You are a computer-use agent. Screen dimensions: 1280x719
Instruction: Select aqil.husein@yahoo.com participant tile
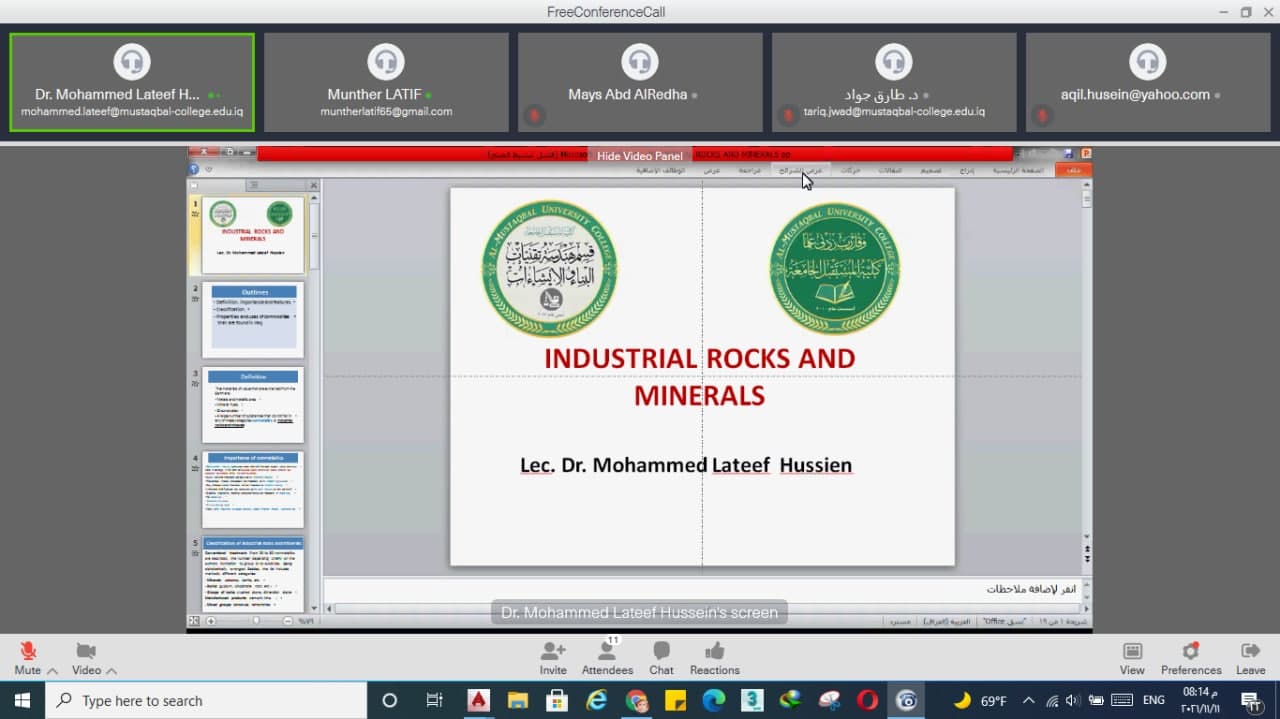point(1148,82)
